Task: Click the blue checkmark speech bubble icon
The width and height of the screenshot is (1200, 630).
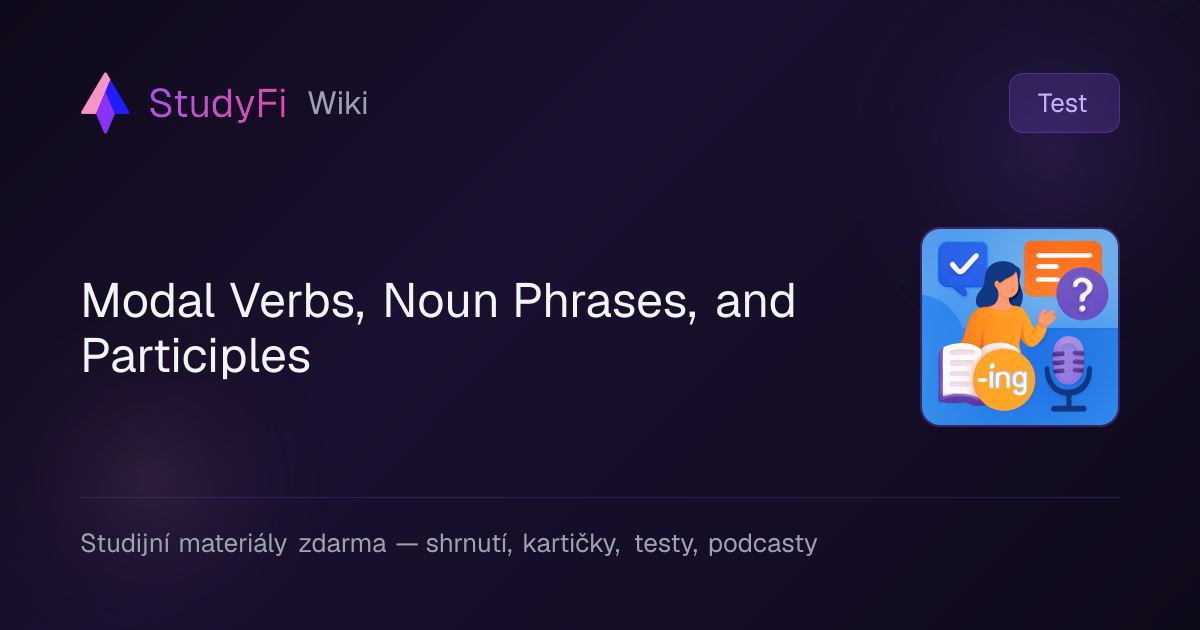Action: tap(962, 266)
